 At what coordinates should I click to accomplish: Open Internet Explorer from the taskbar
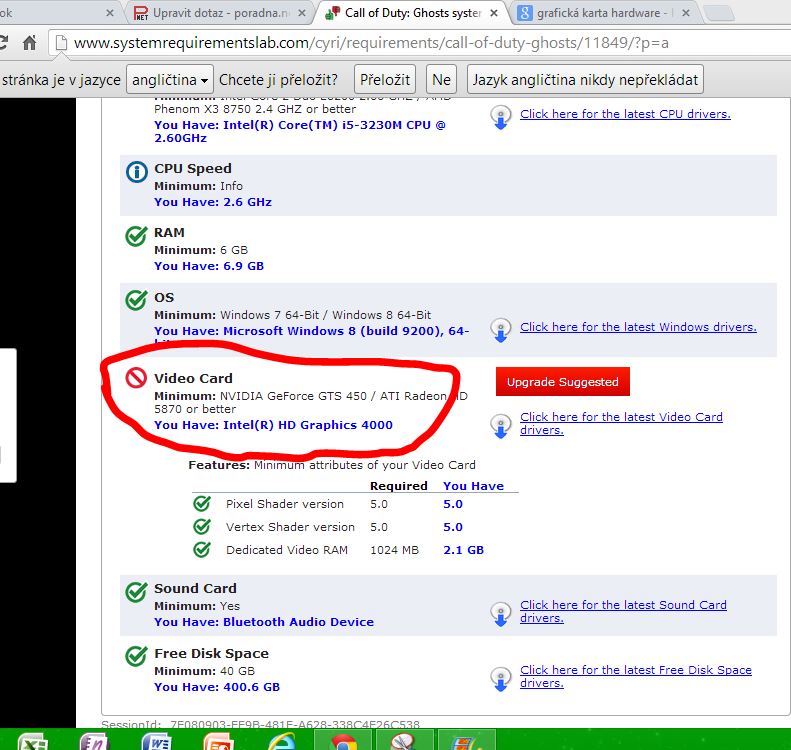click(x=281, y=741)
